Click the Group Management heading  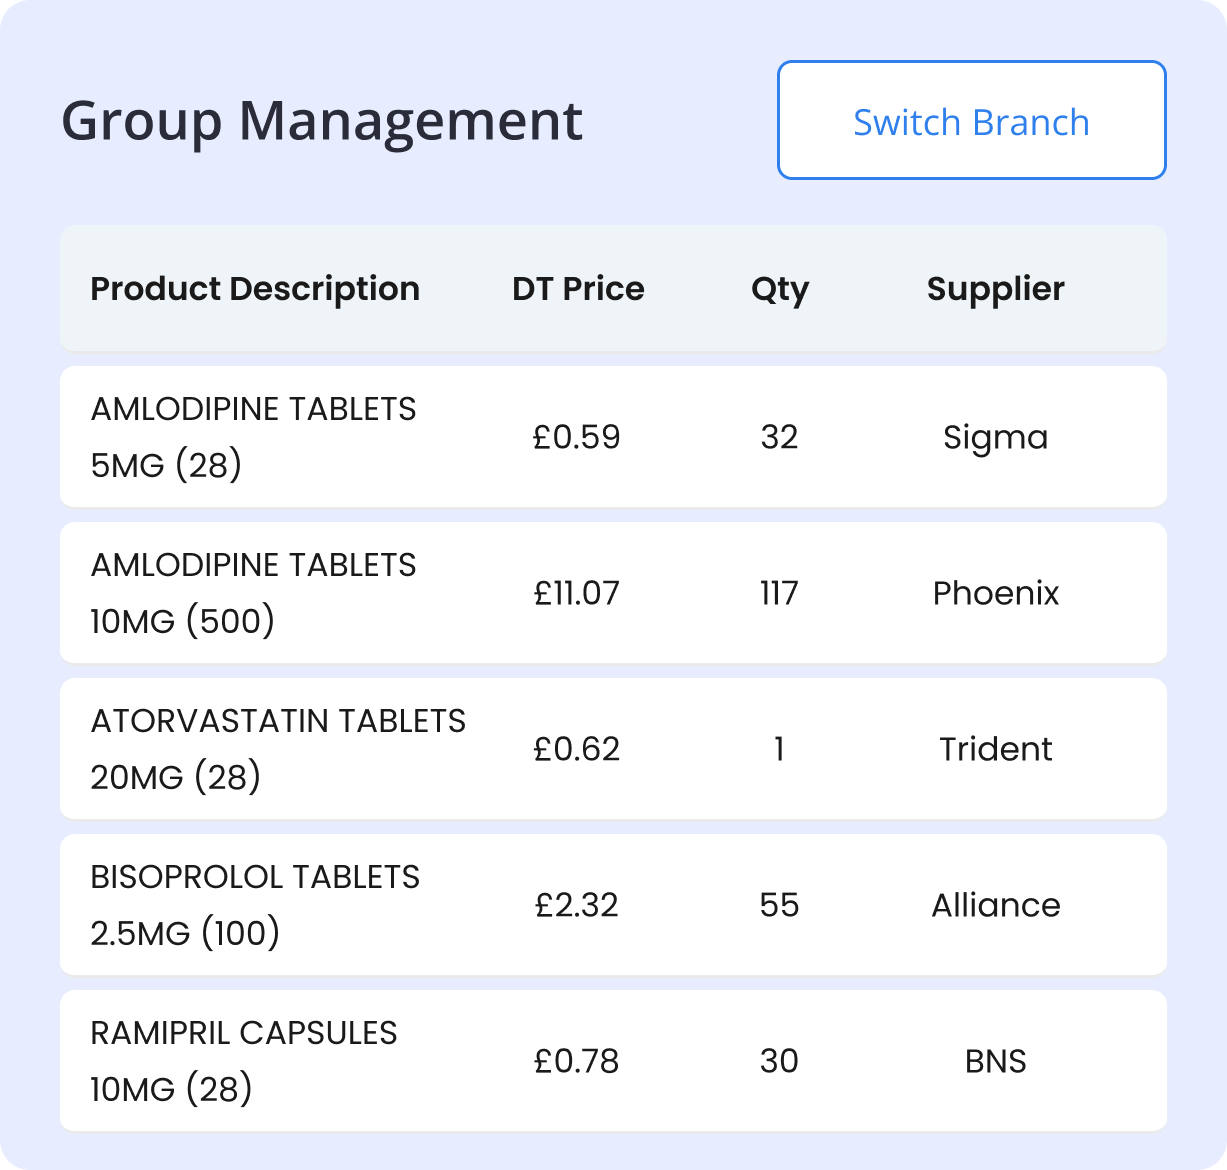(x=322, y=119)
